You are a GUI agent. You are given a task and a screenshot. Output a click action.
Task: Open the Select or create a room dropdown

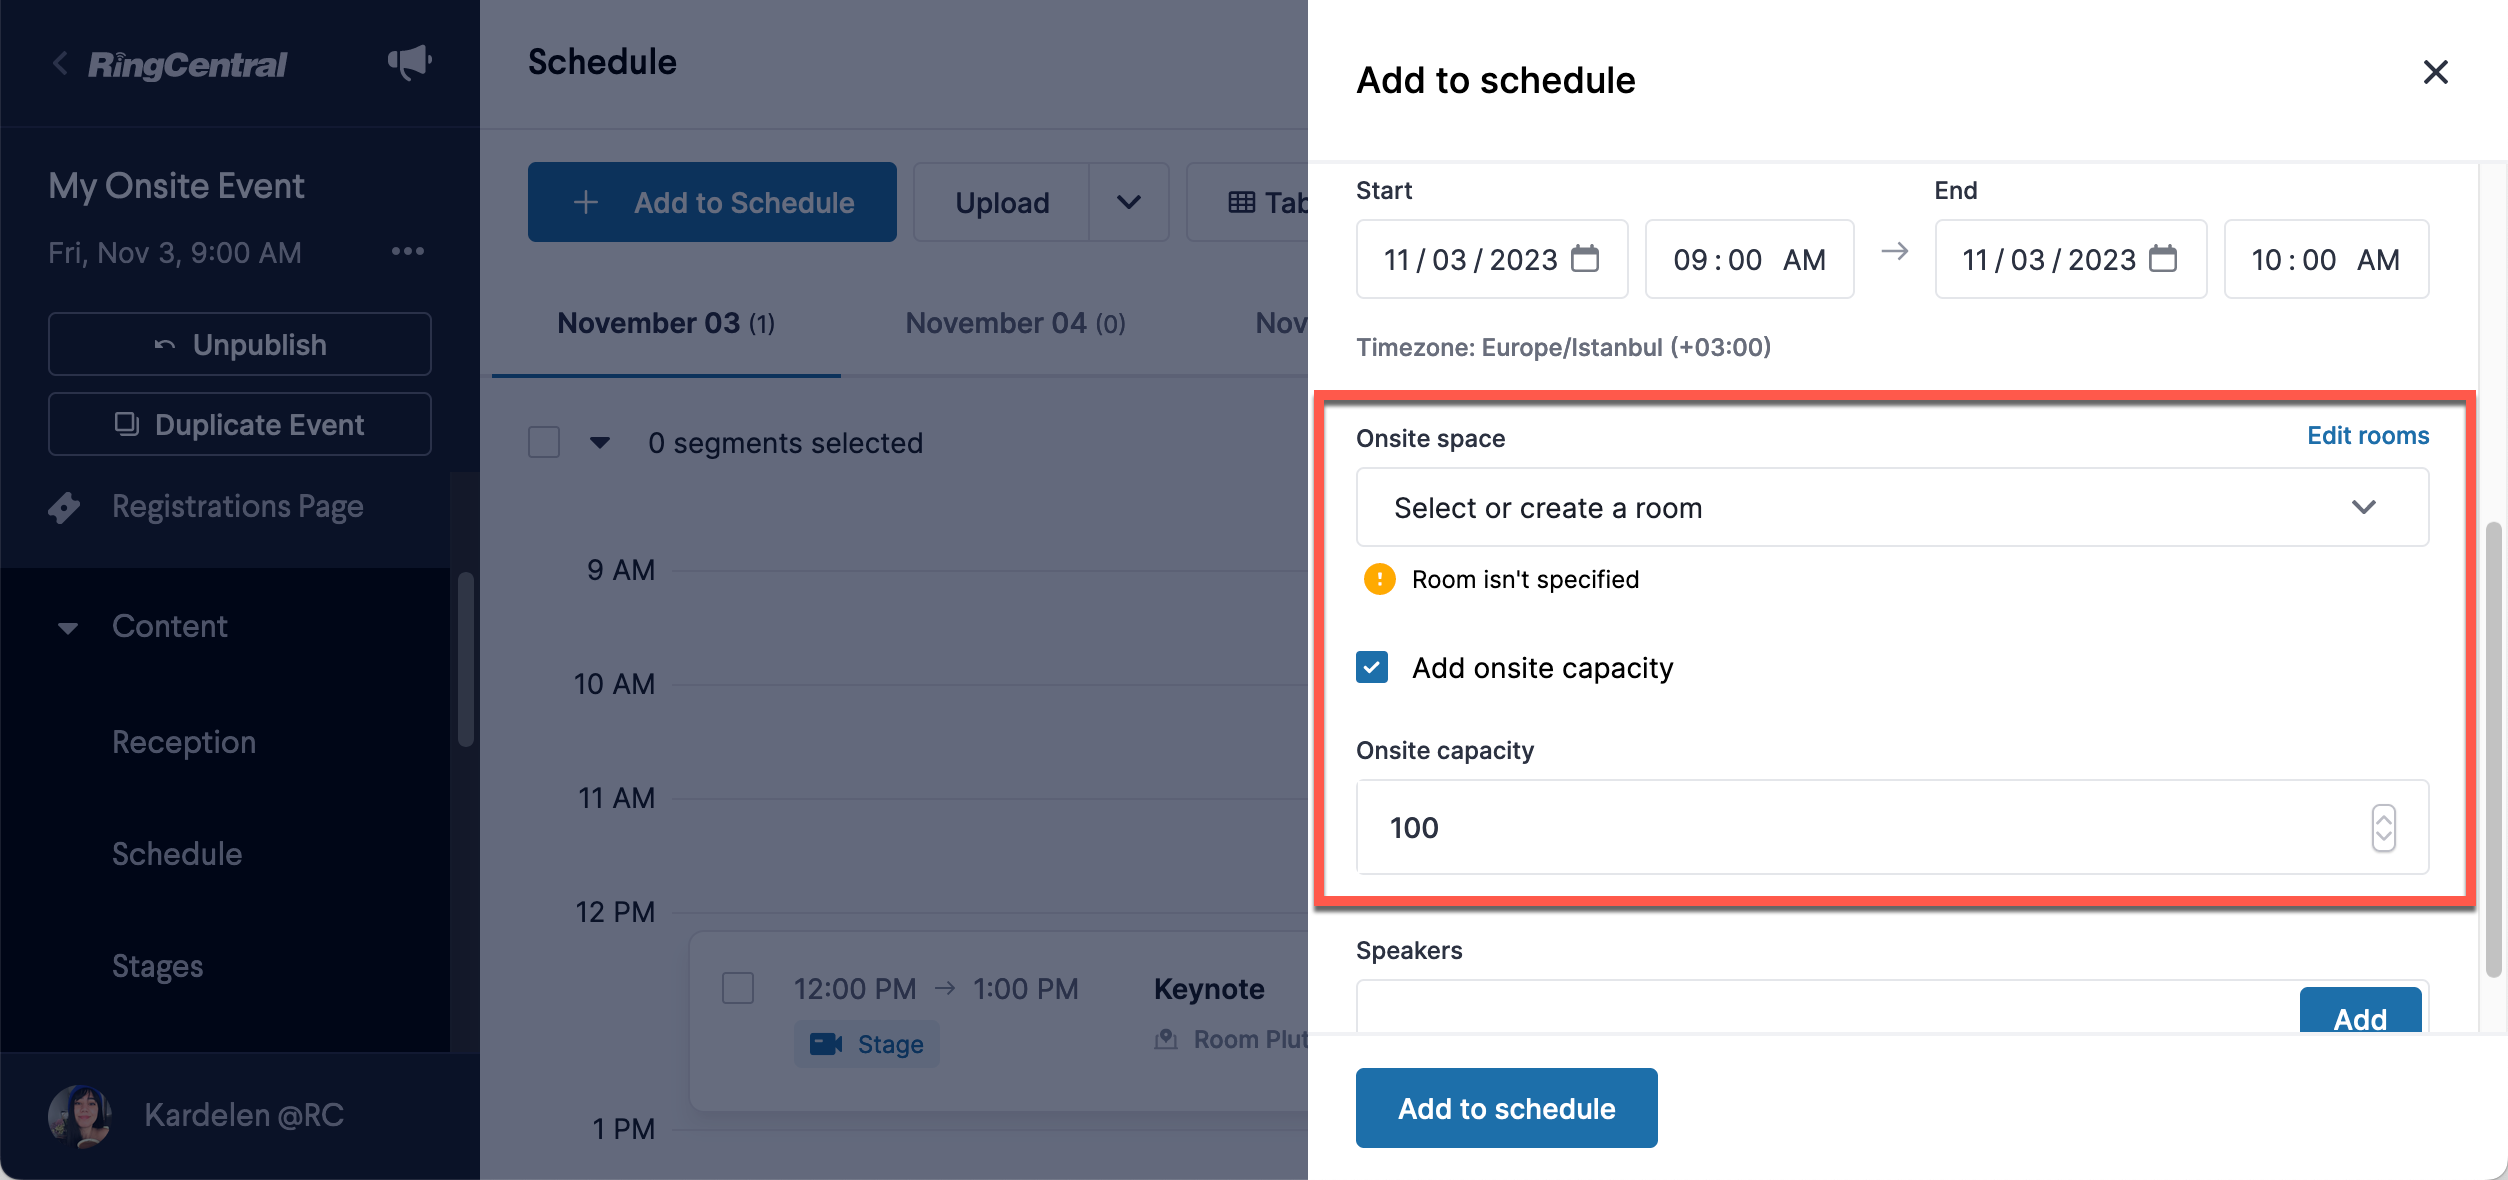pyautogui.click(x=1892, y=507)
